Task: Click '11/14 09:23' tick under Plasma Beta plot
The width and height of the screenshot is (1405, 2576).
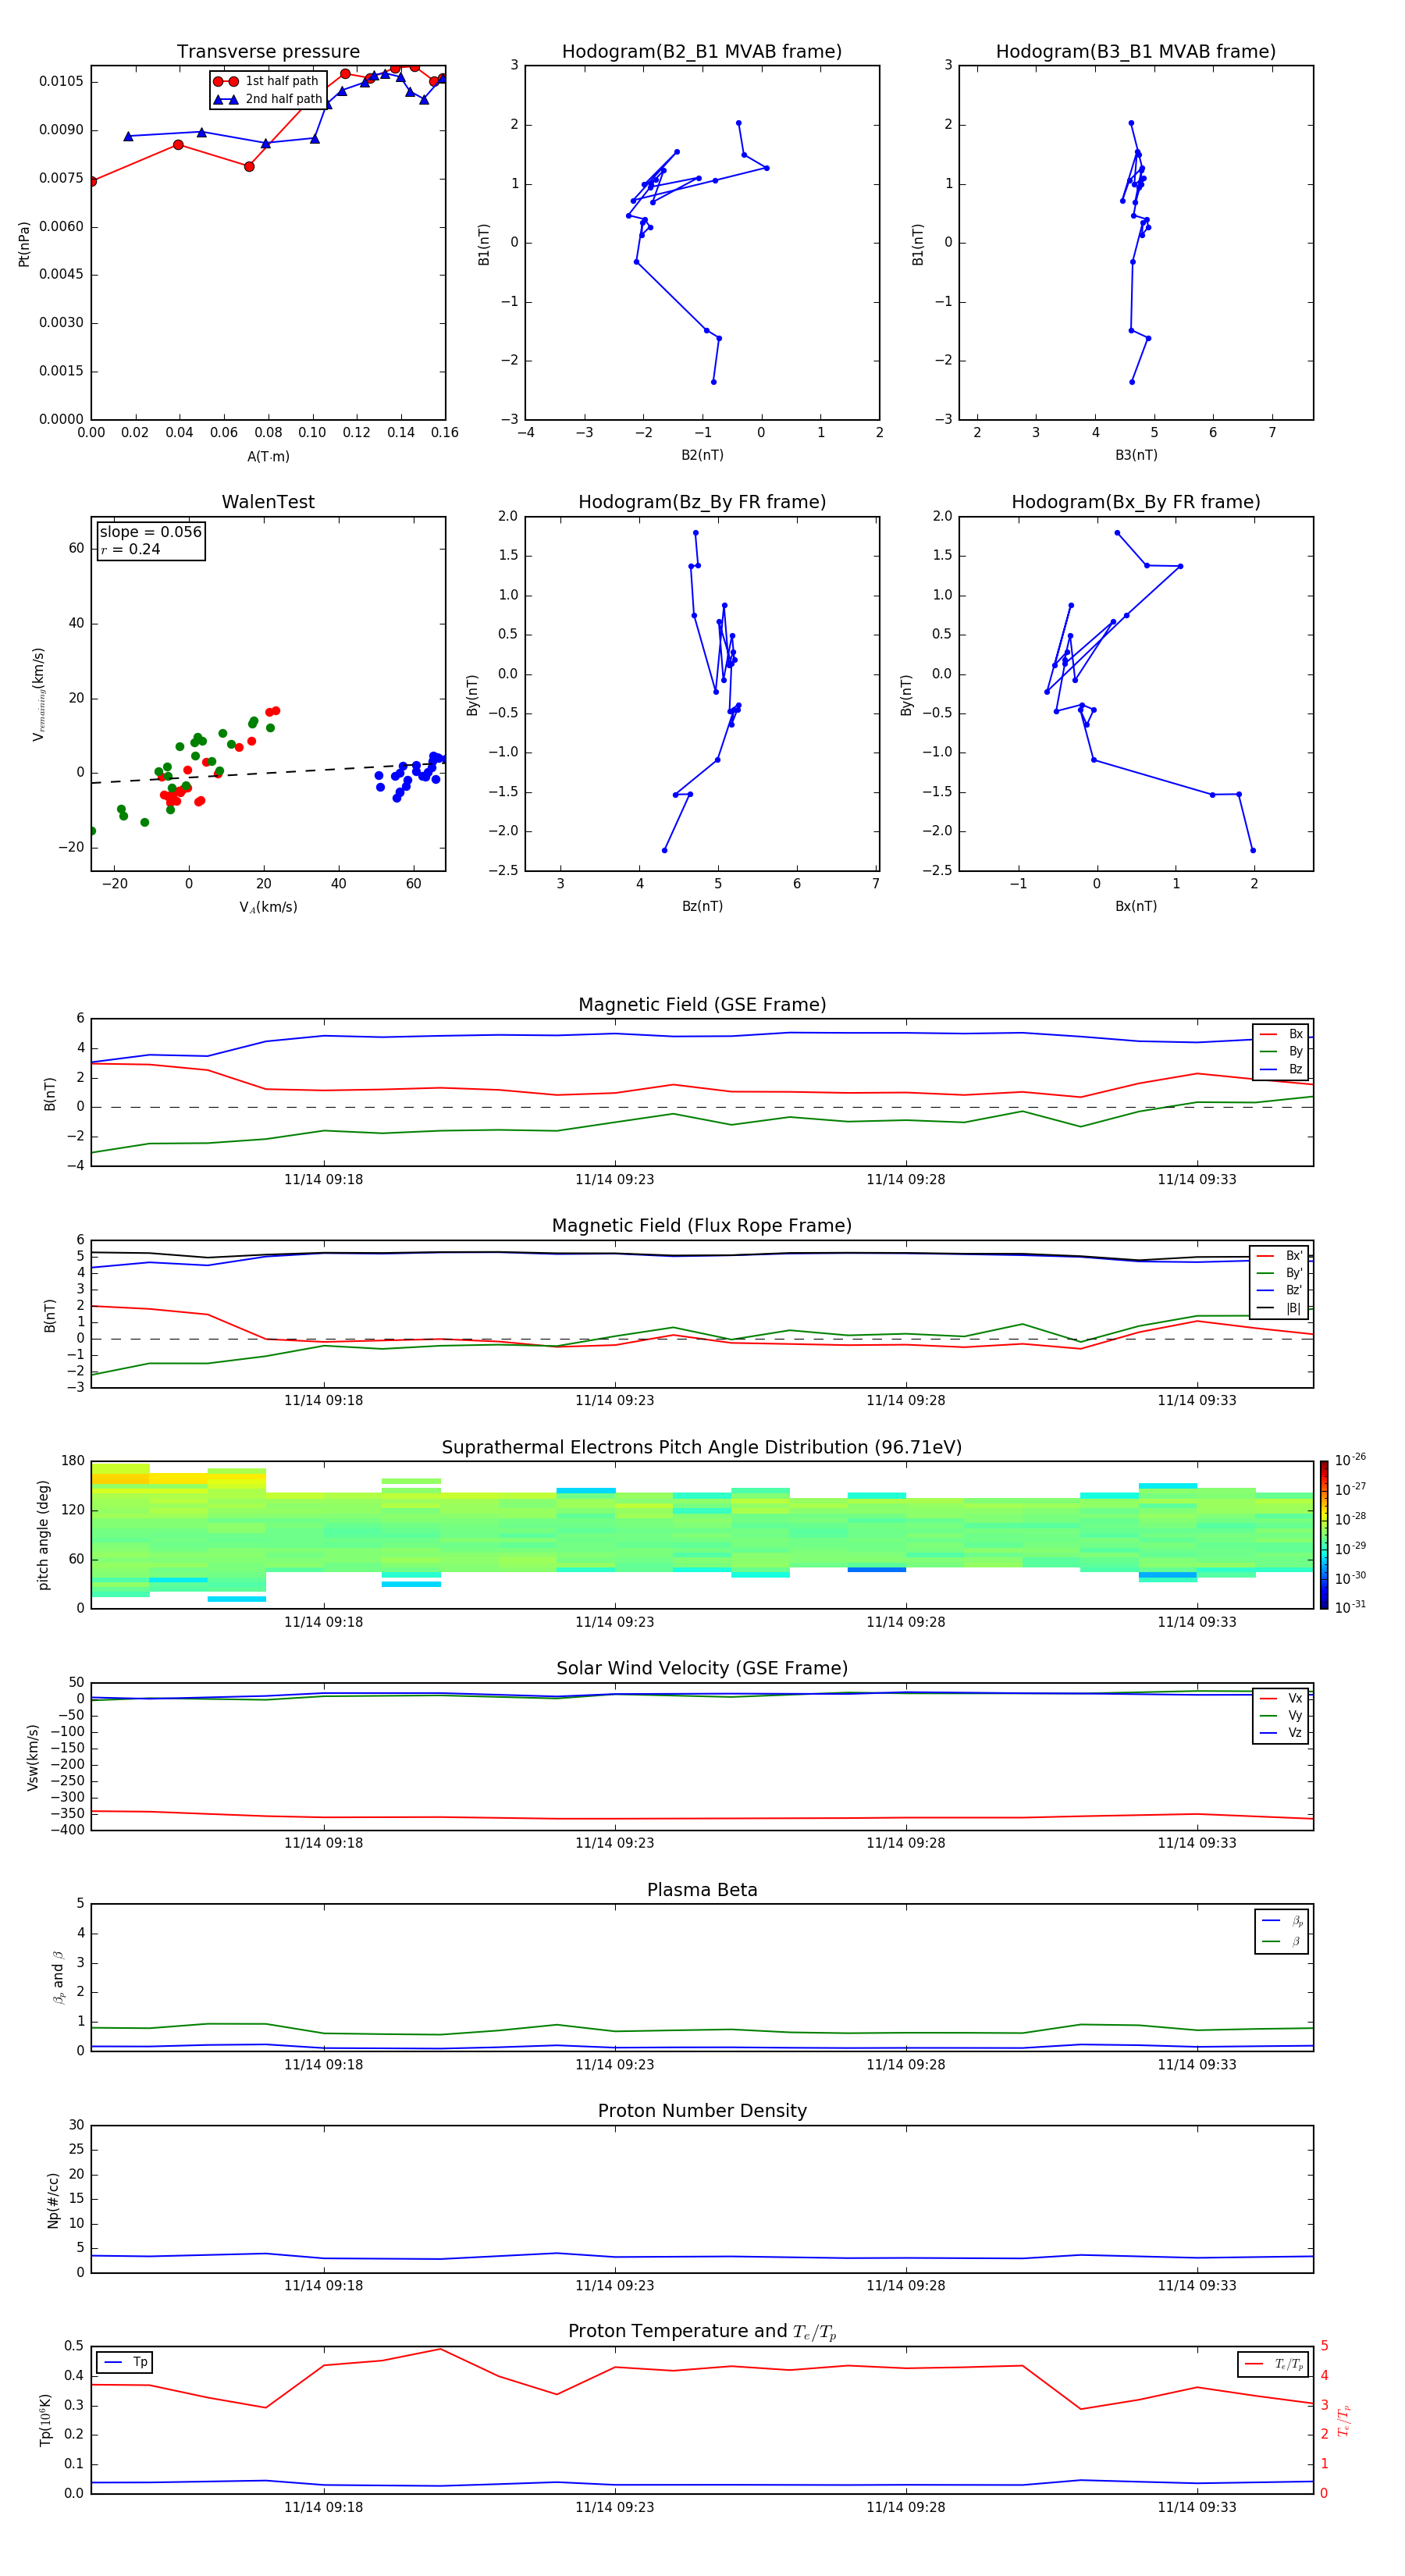Action: [614, 2065]
